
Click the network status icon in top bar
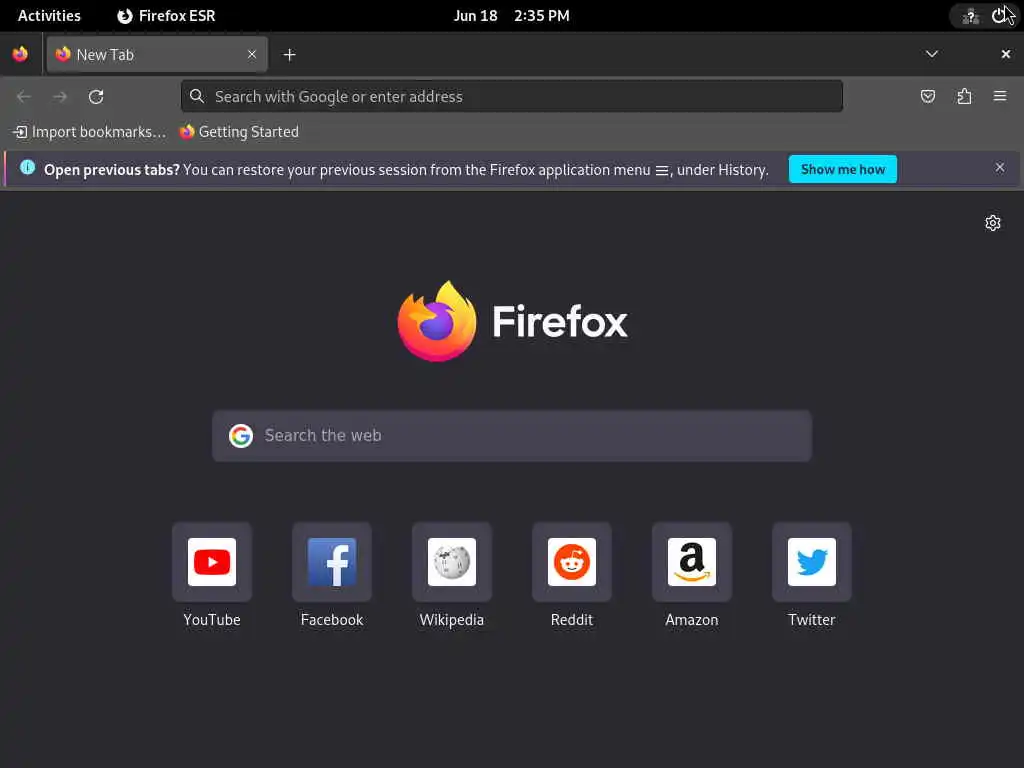pyautogui.click(x=970, y=16)
